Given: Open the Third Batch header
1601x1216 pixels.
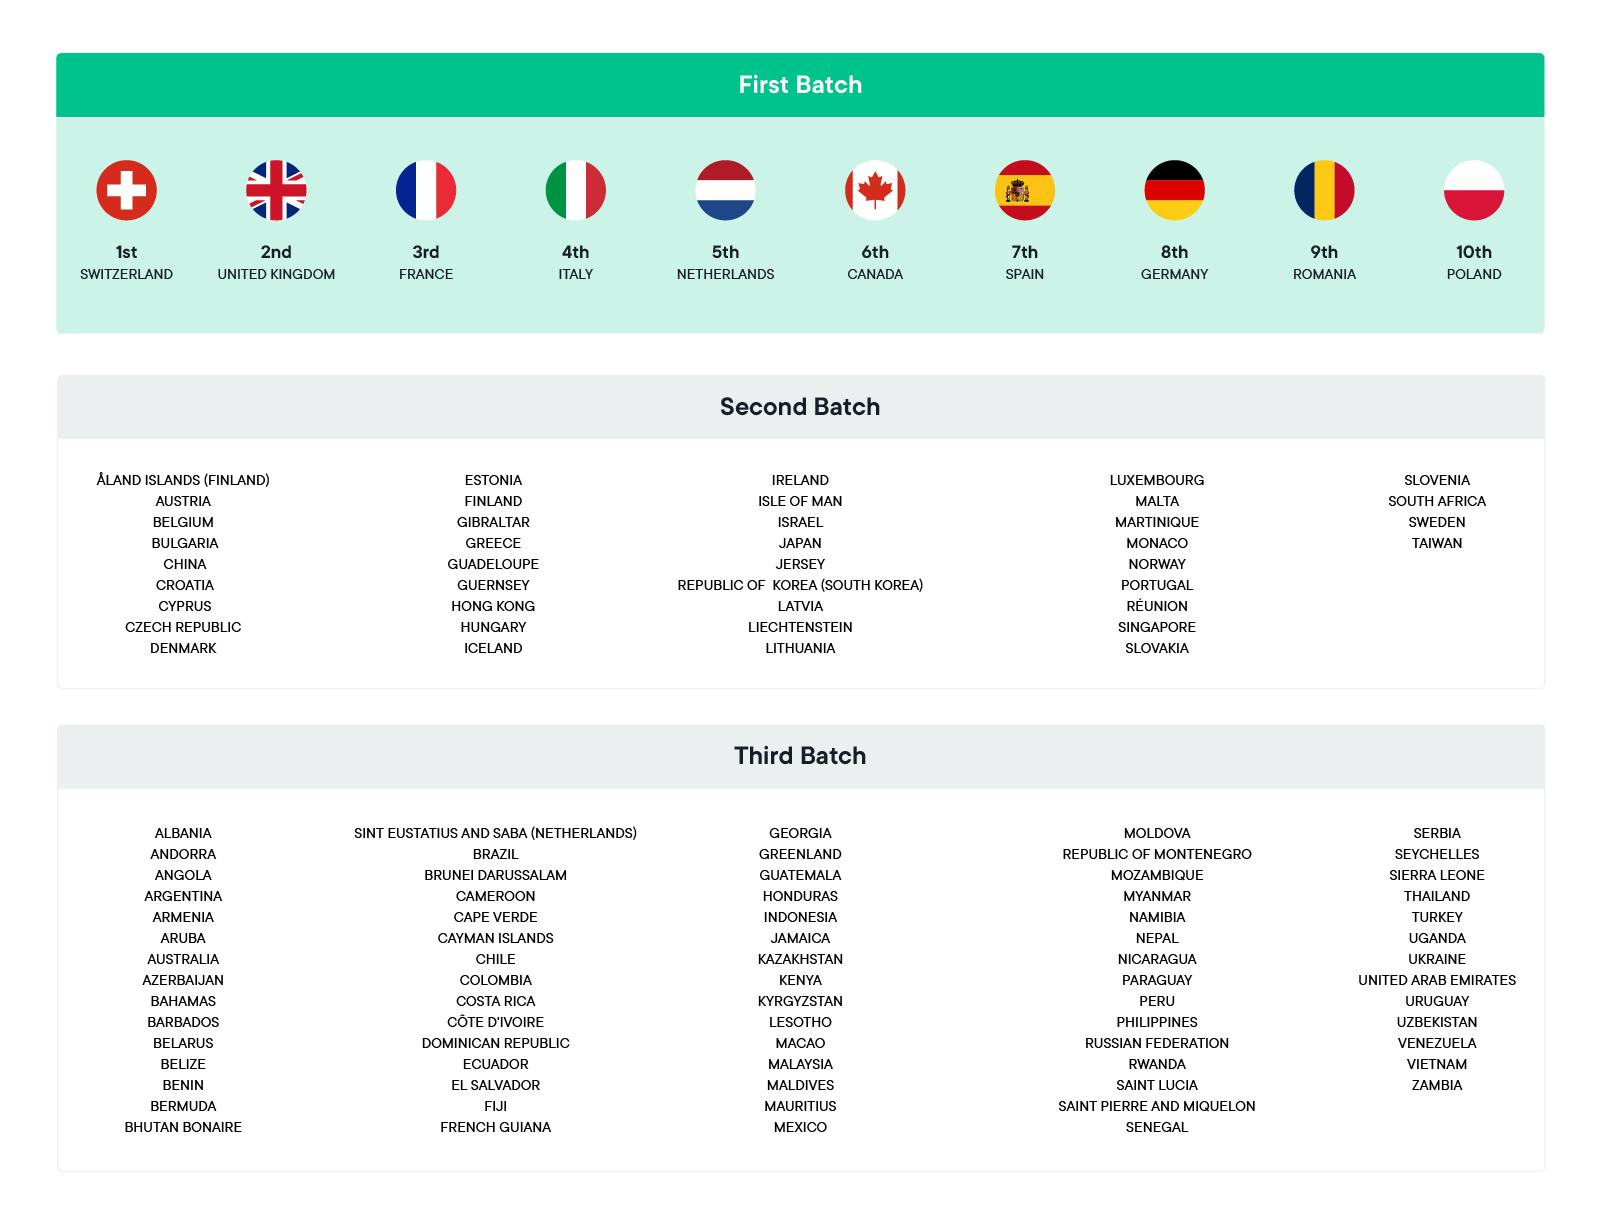Looking at the screenshot, I should click(800, 756).
